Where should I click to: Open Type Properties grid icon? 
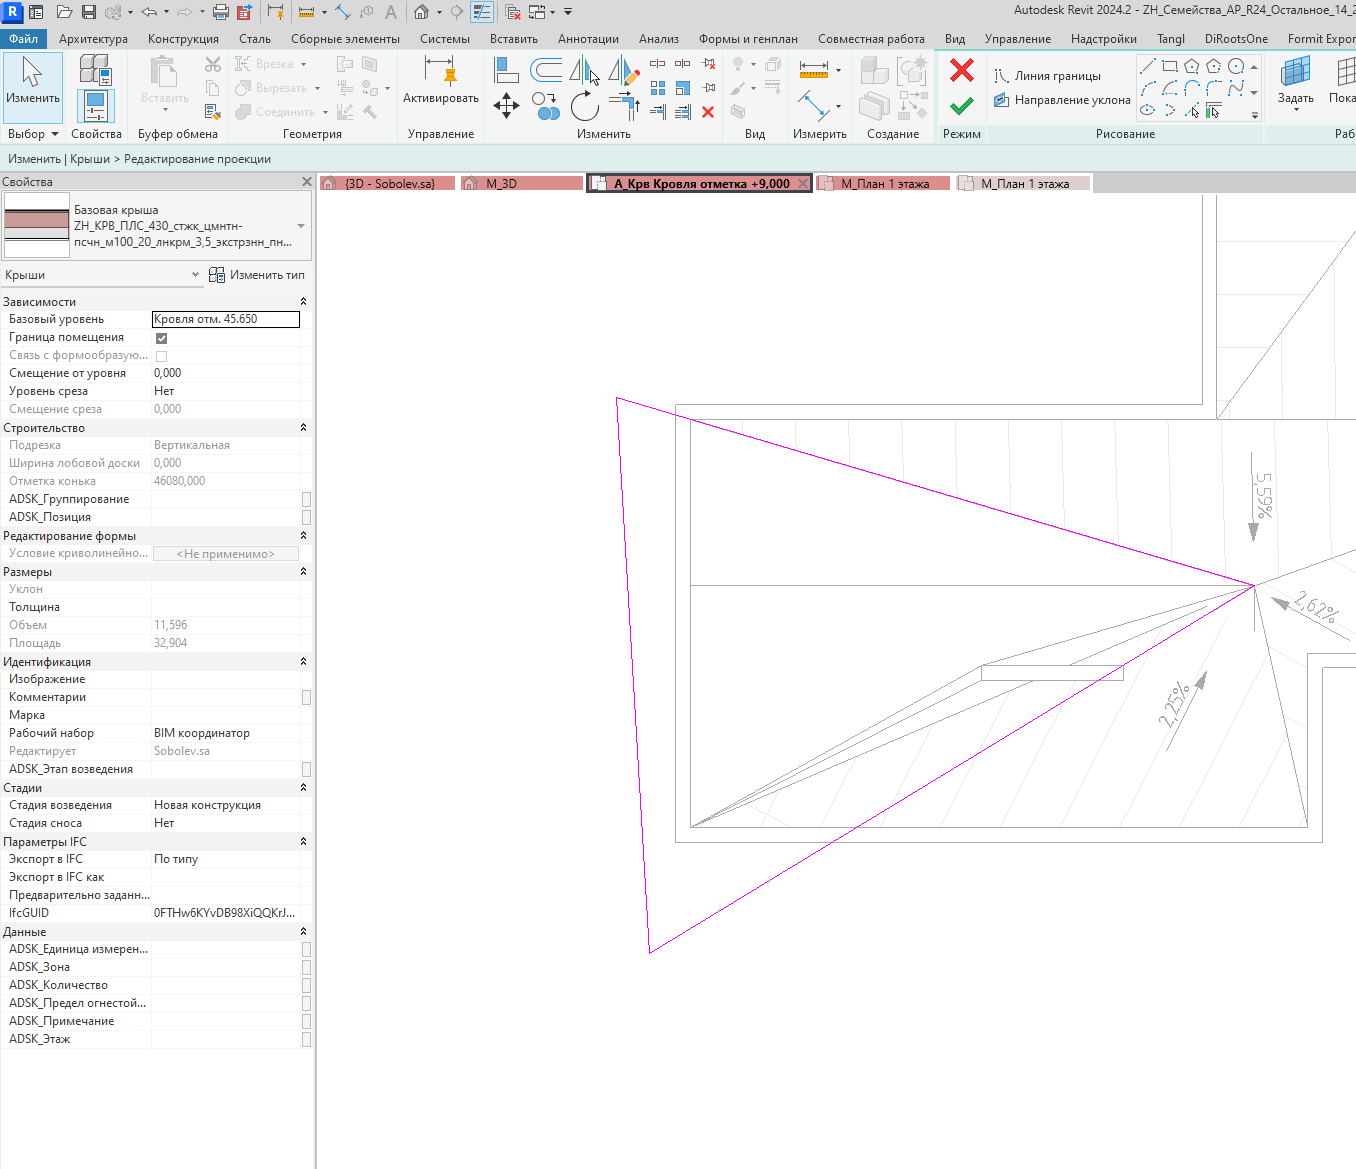(95, 68)
